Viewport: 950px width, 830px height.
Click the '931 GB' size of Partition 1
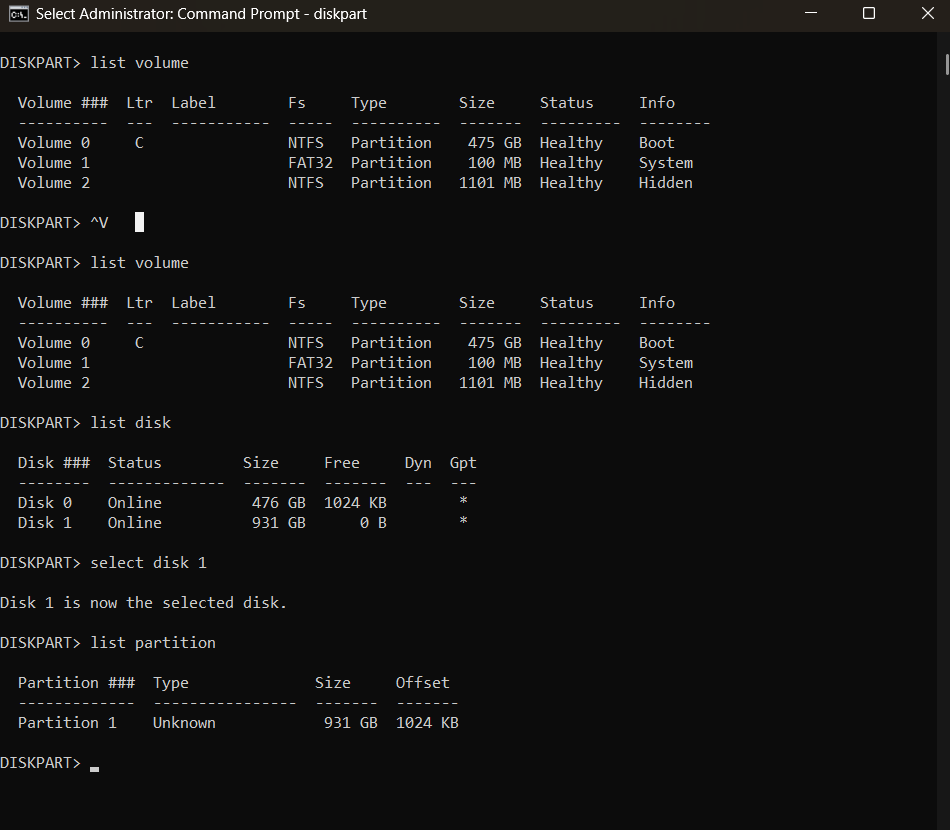click(x=351, y=723)
